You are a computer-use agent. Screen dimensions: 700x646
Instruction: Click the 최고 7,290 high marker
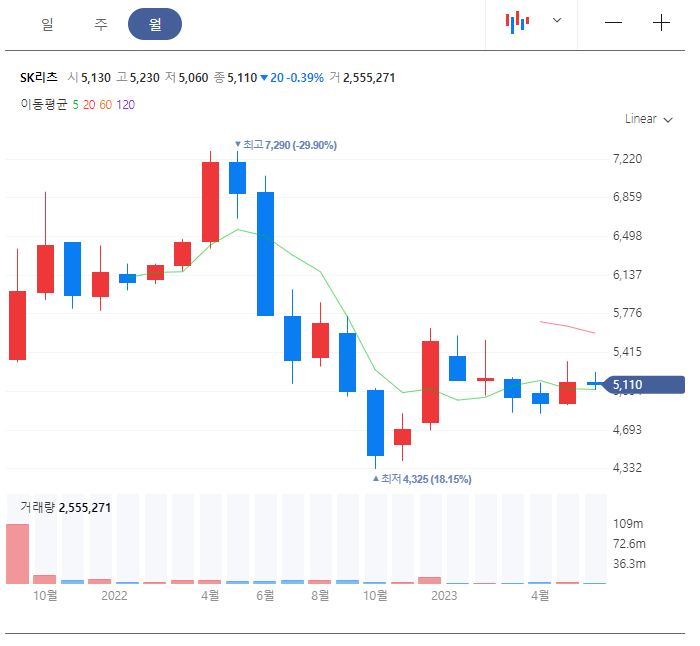coord(286,145)
